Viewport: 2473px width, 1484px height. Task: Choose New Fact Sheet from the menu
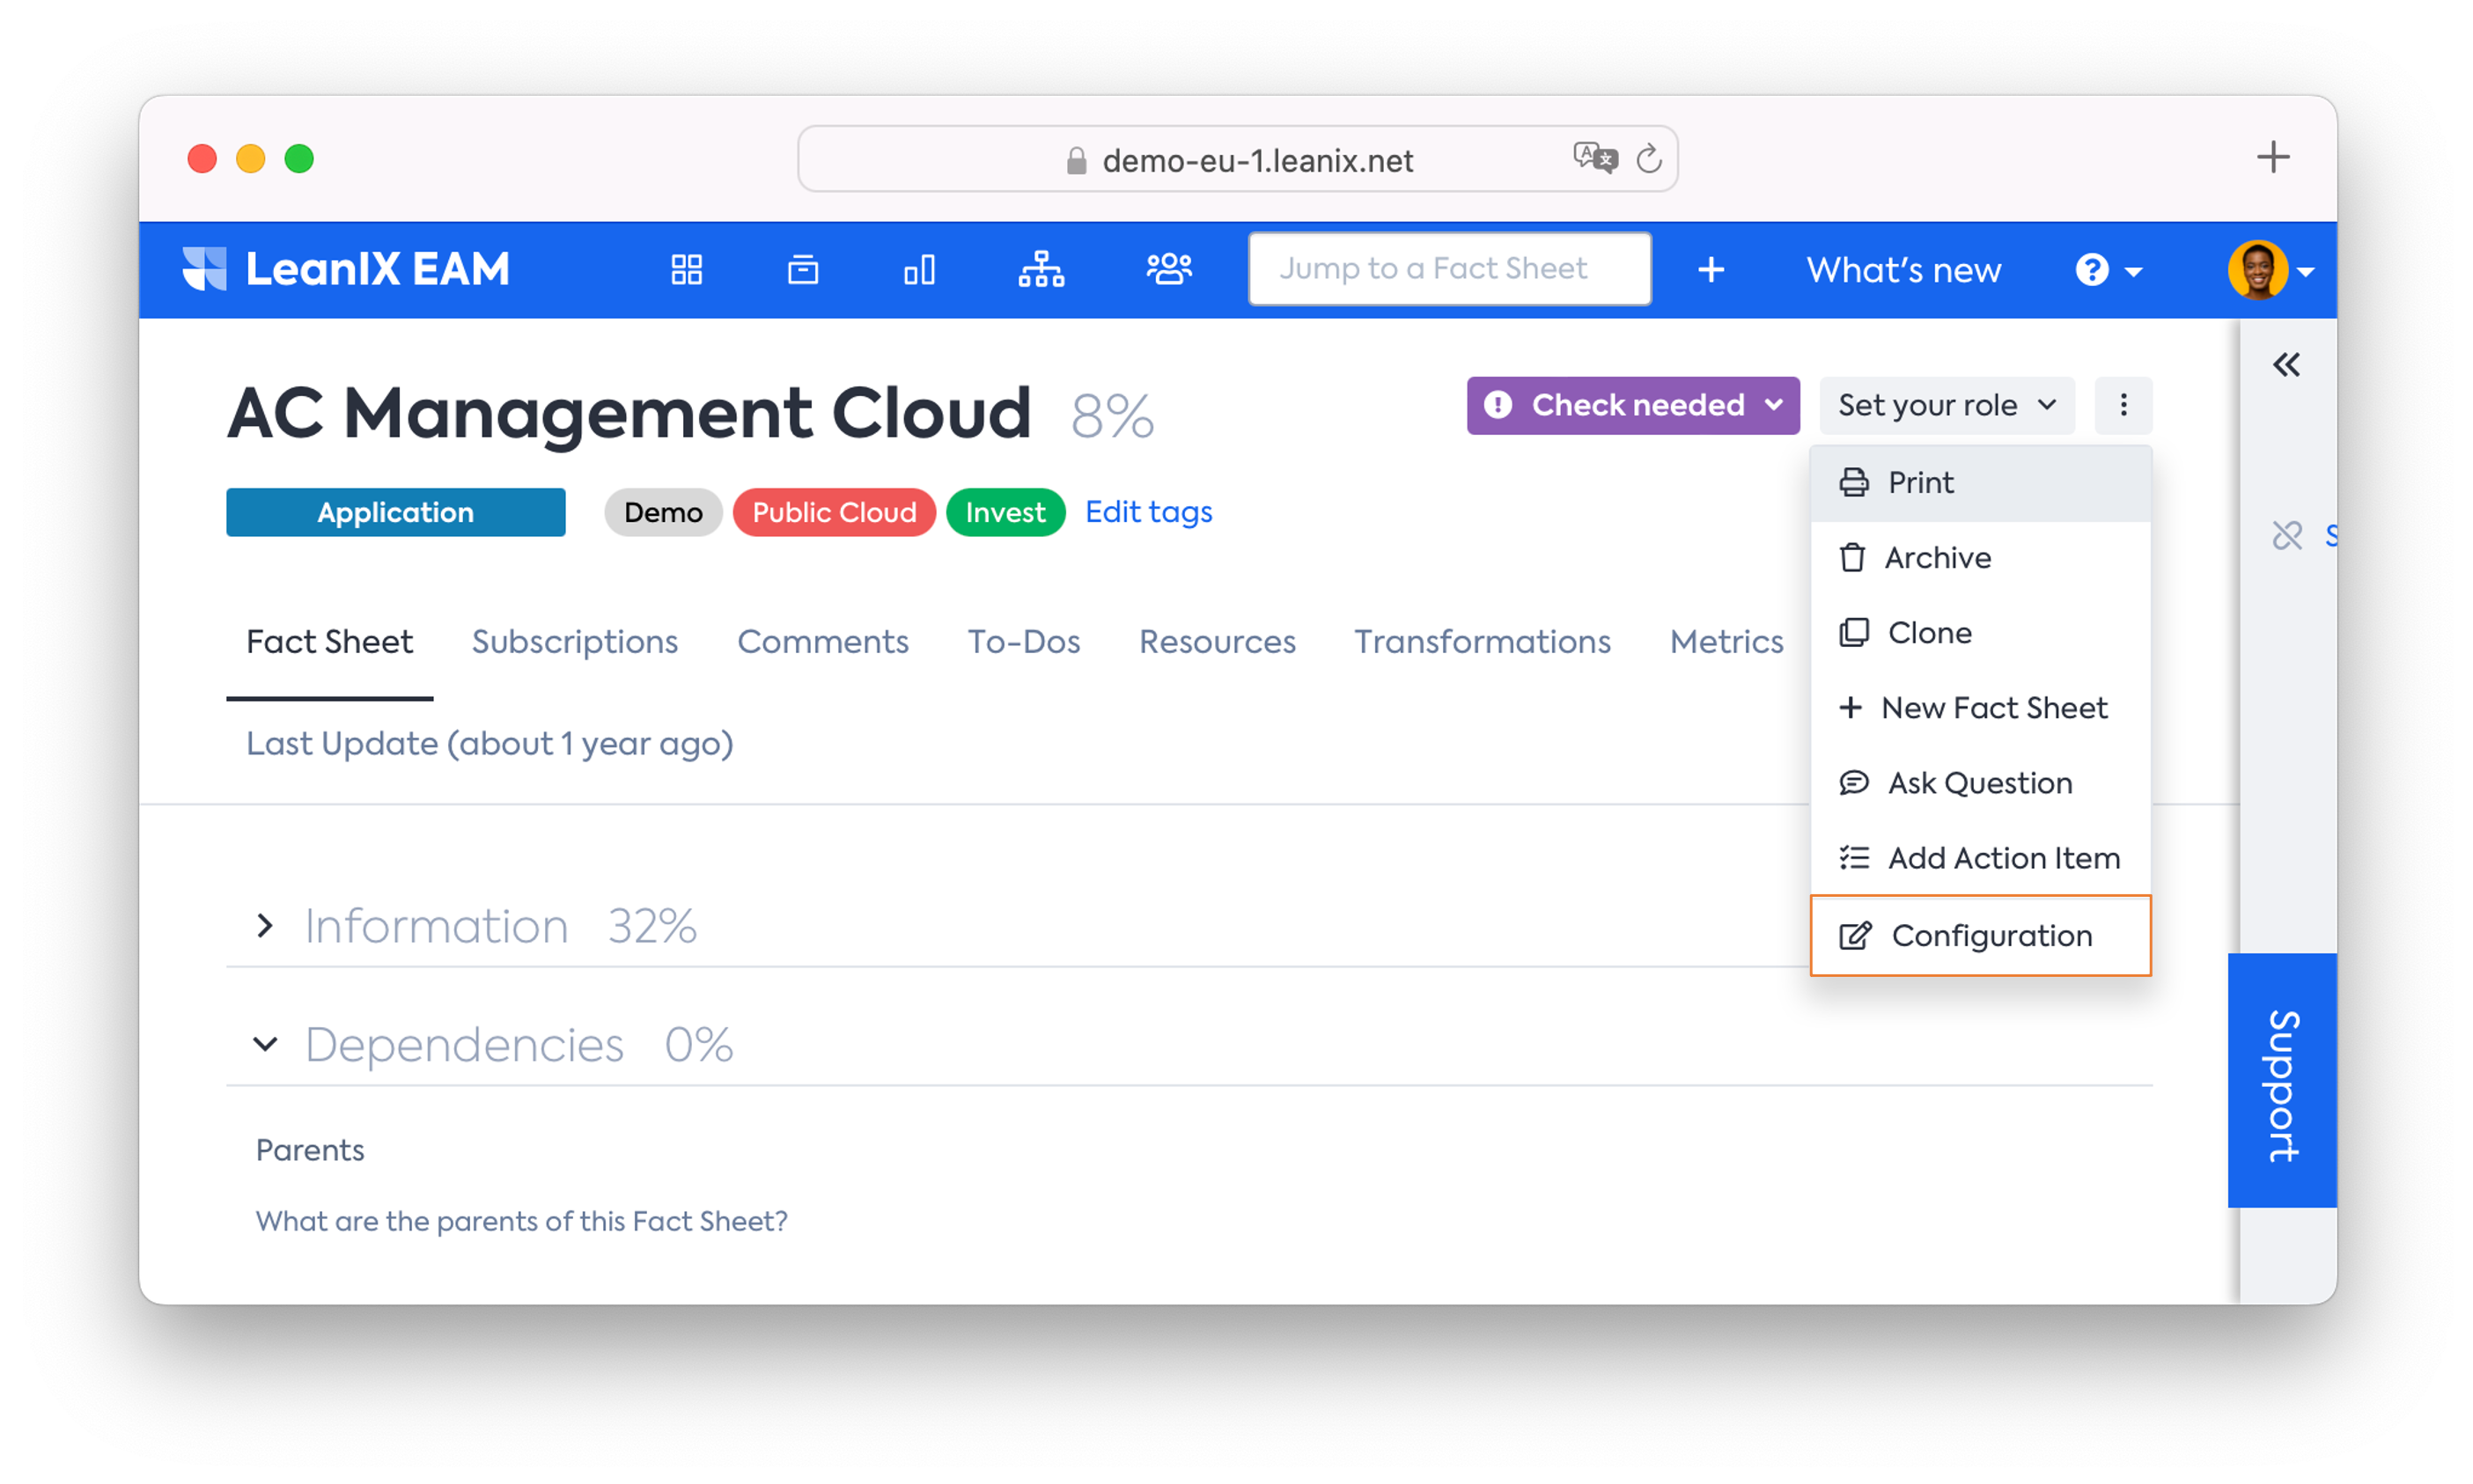[1980, 708]
